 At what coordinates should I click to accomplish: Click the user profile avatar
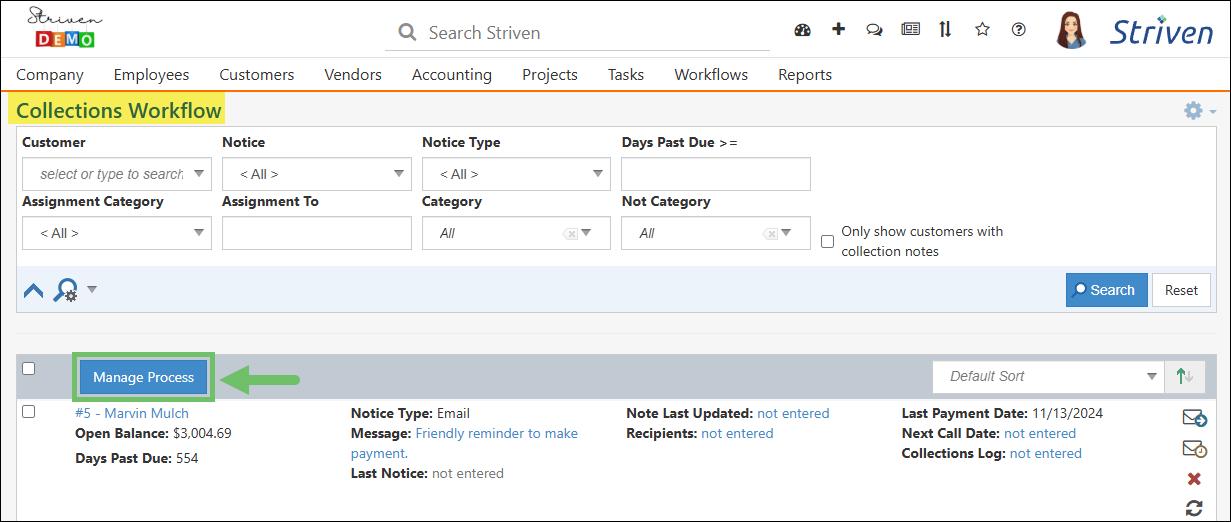point(1071,30)
